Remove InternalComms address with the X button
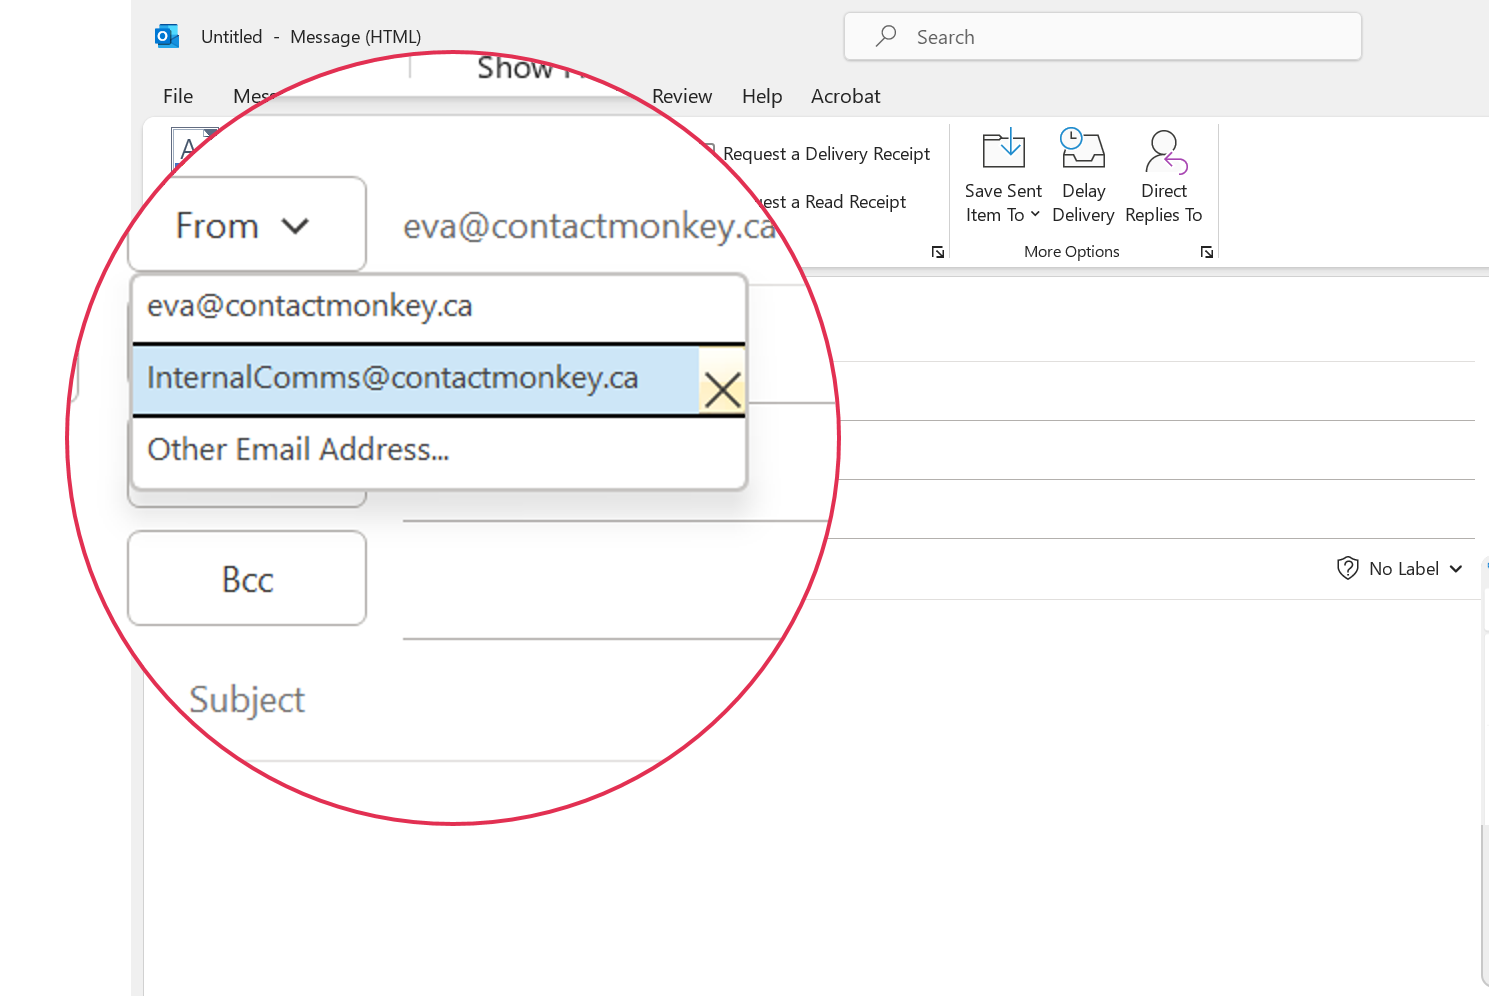 pos(722,389)
